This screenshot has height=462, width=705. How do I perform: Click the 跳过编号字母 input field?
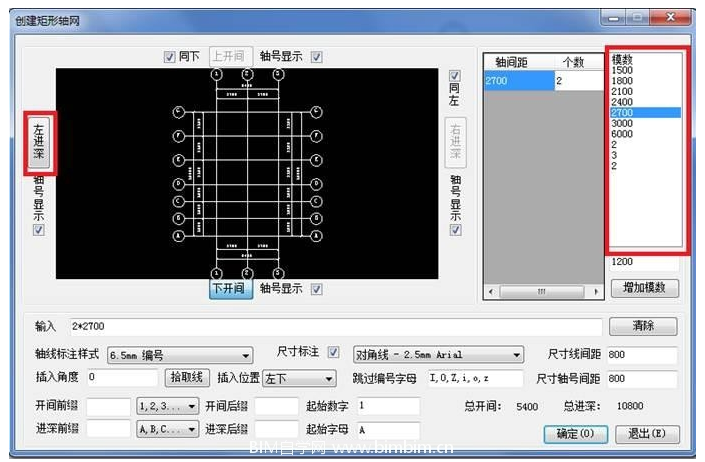(x=476, y=378)
